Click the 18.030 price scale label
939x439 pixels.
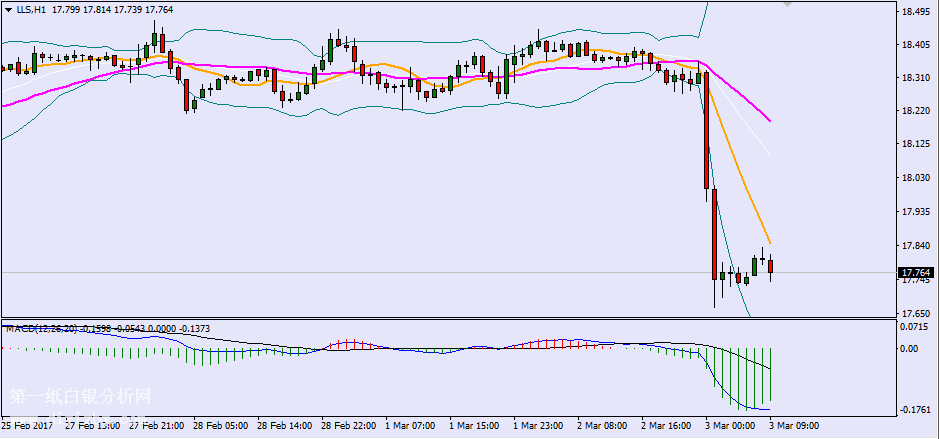point(916,178)
